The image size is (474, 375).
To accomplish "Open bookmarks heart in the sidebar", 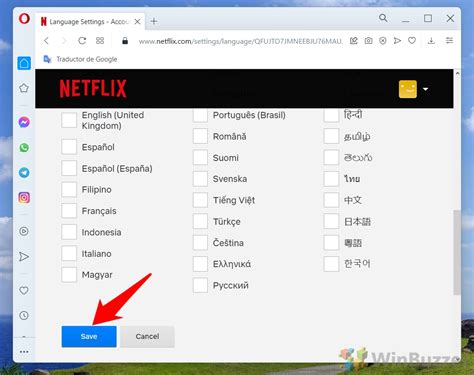I will (x=24, y=290).
